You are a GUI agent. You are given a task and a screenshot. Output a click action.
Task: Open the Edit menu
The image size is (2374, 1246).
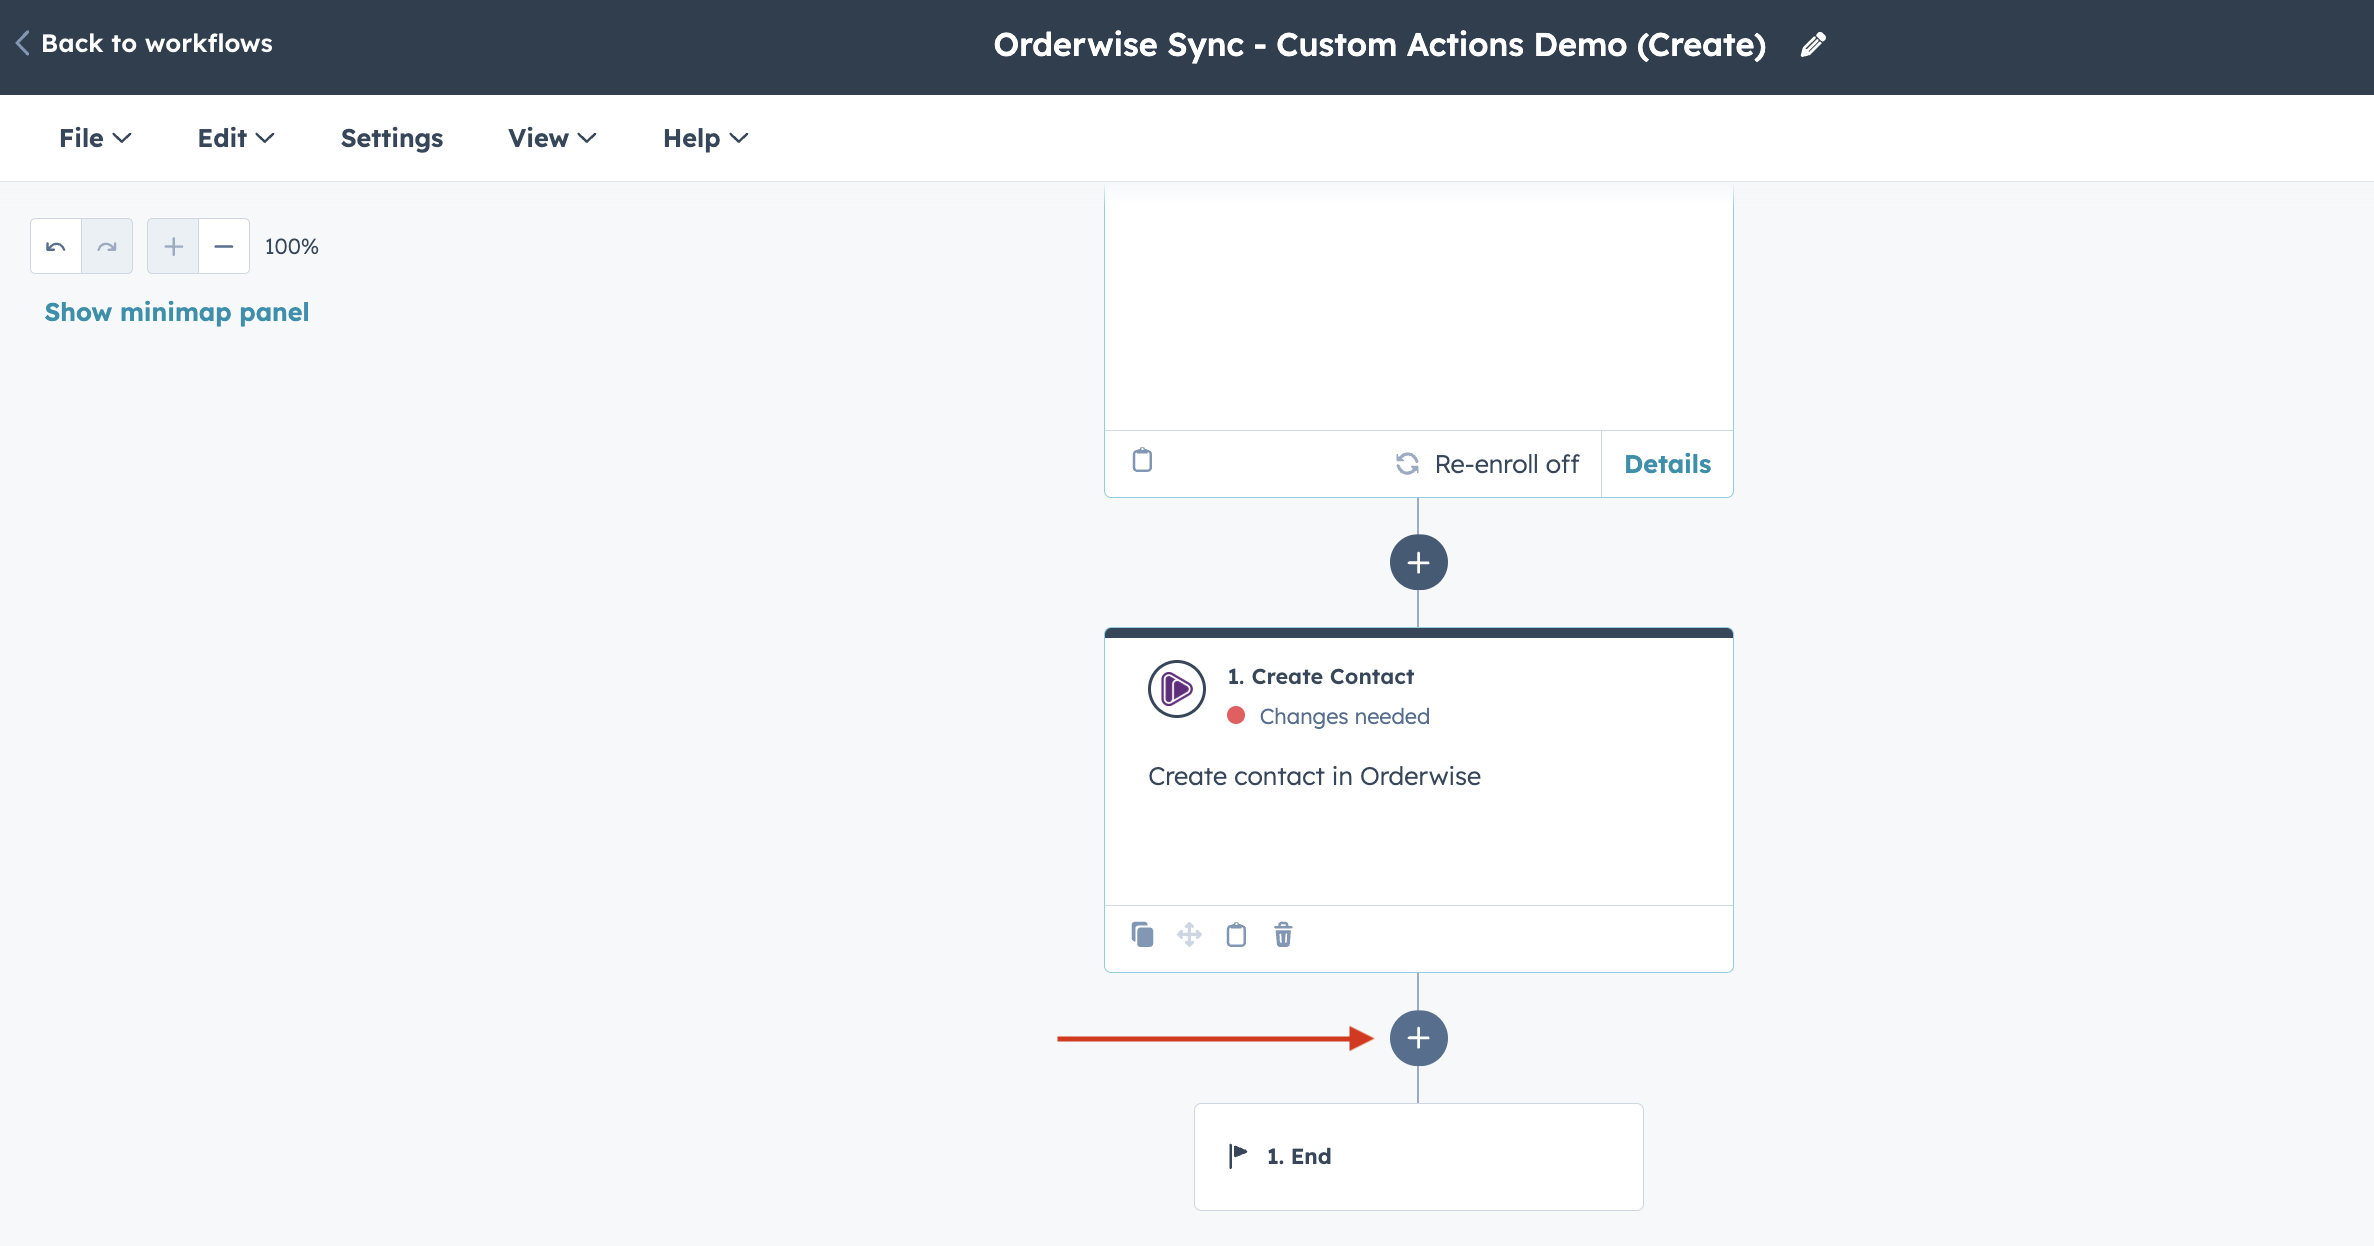coord(236,138)
